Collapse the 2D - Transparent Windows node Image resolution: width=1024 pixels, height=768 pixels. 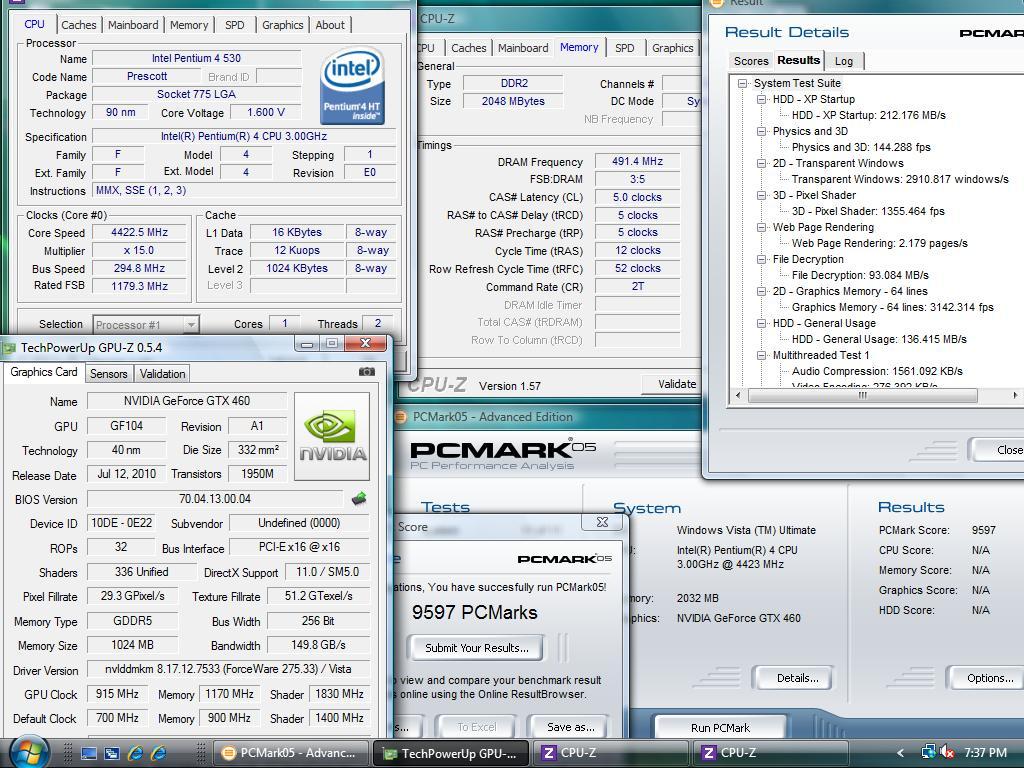(761, 163)
